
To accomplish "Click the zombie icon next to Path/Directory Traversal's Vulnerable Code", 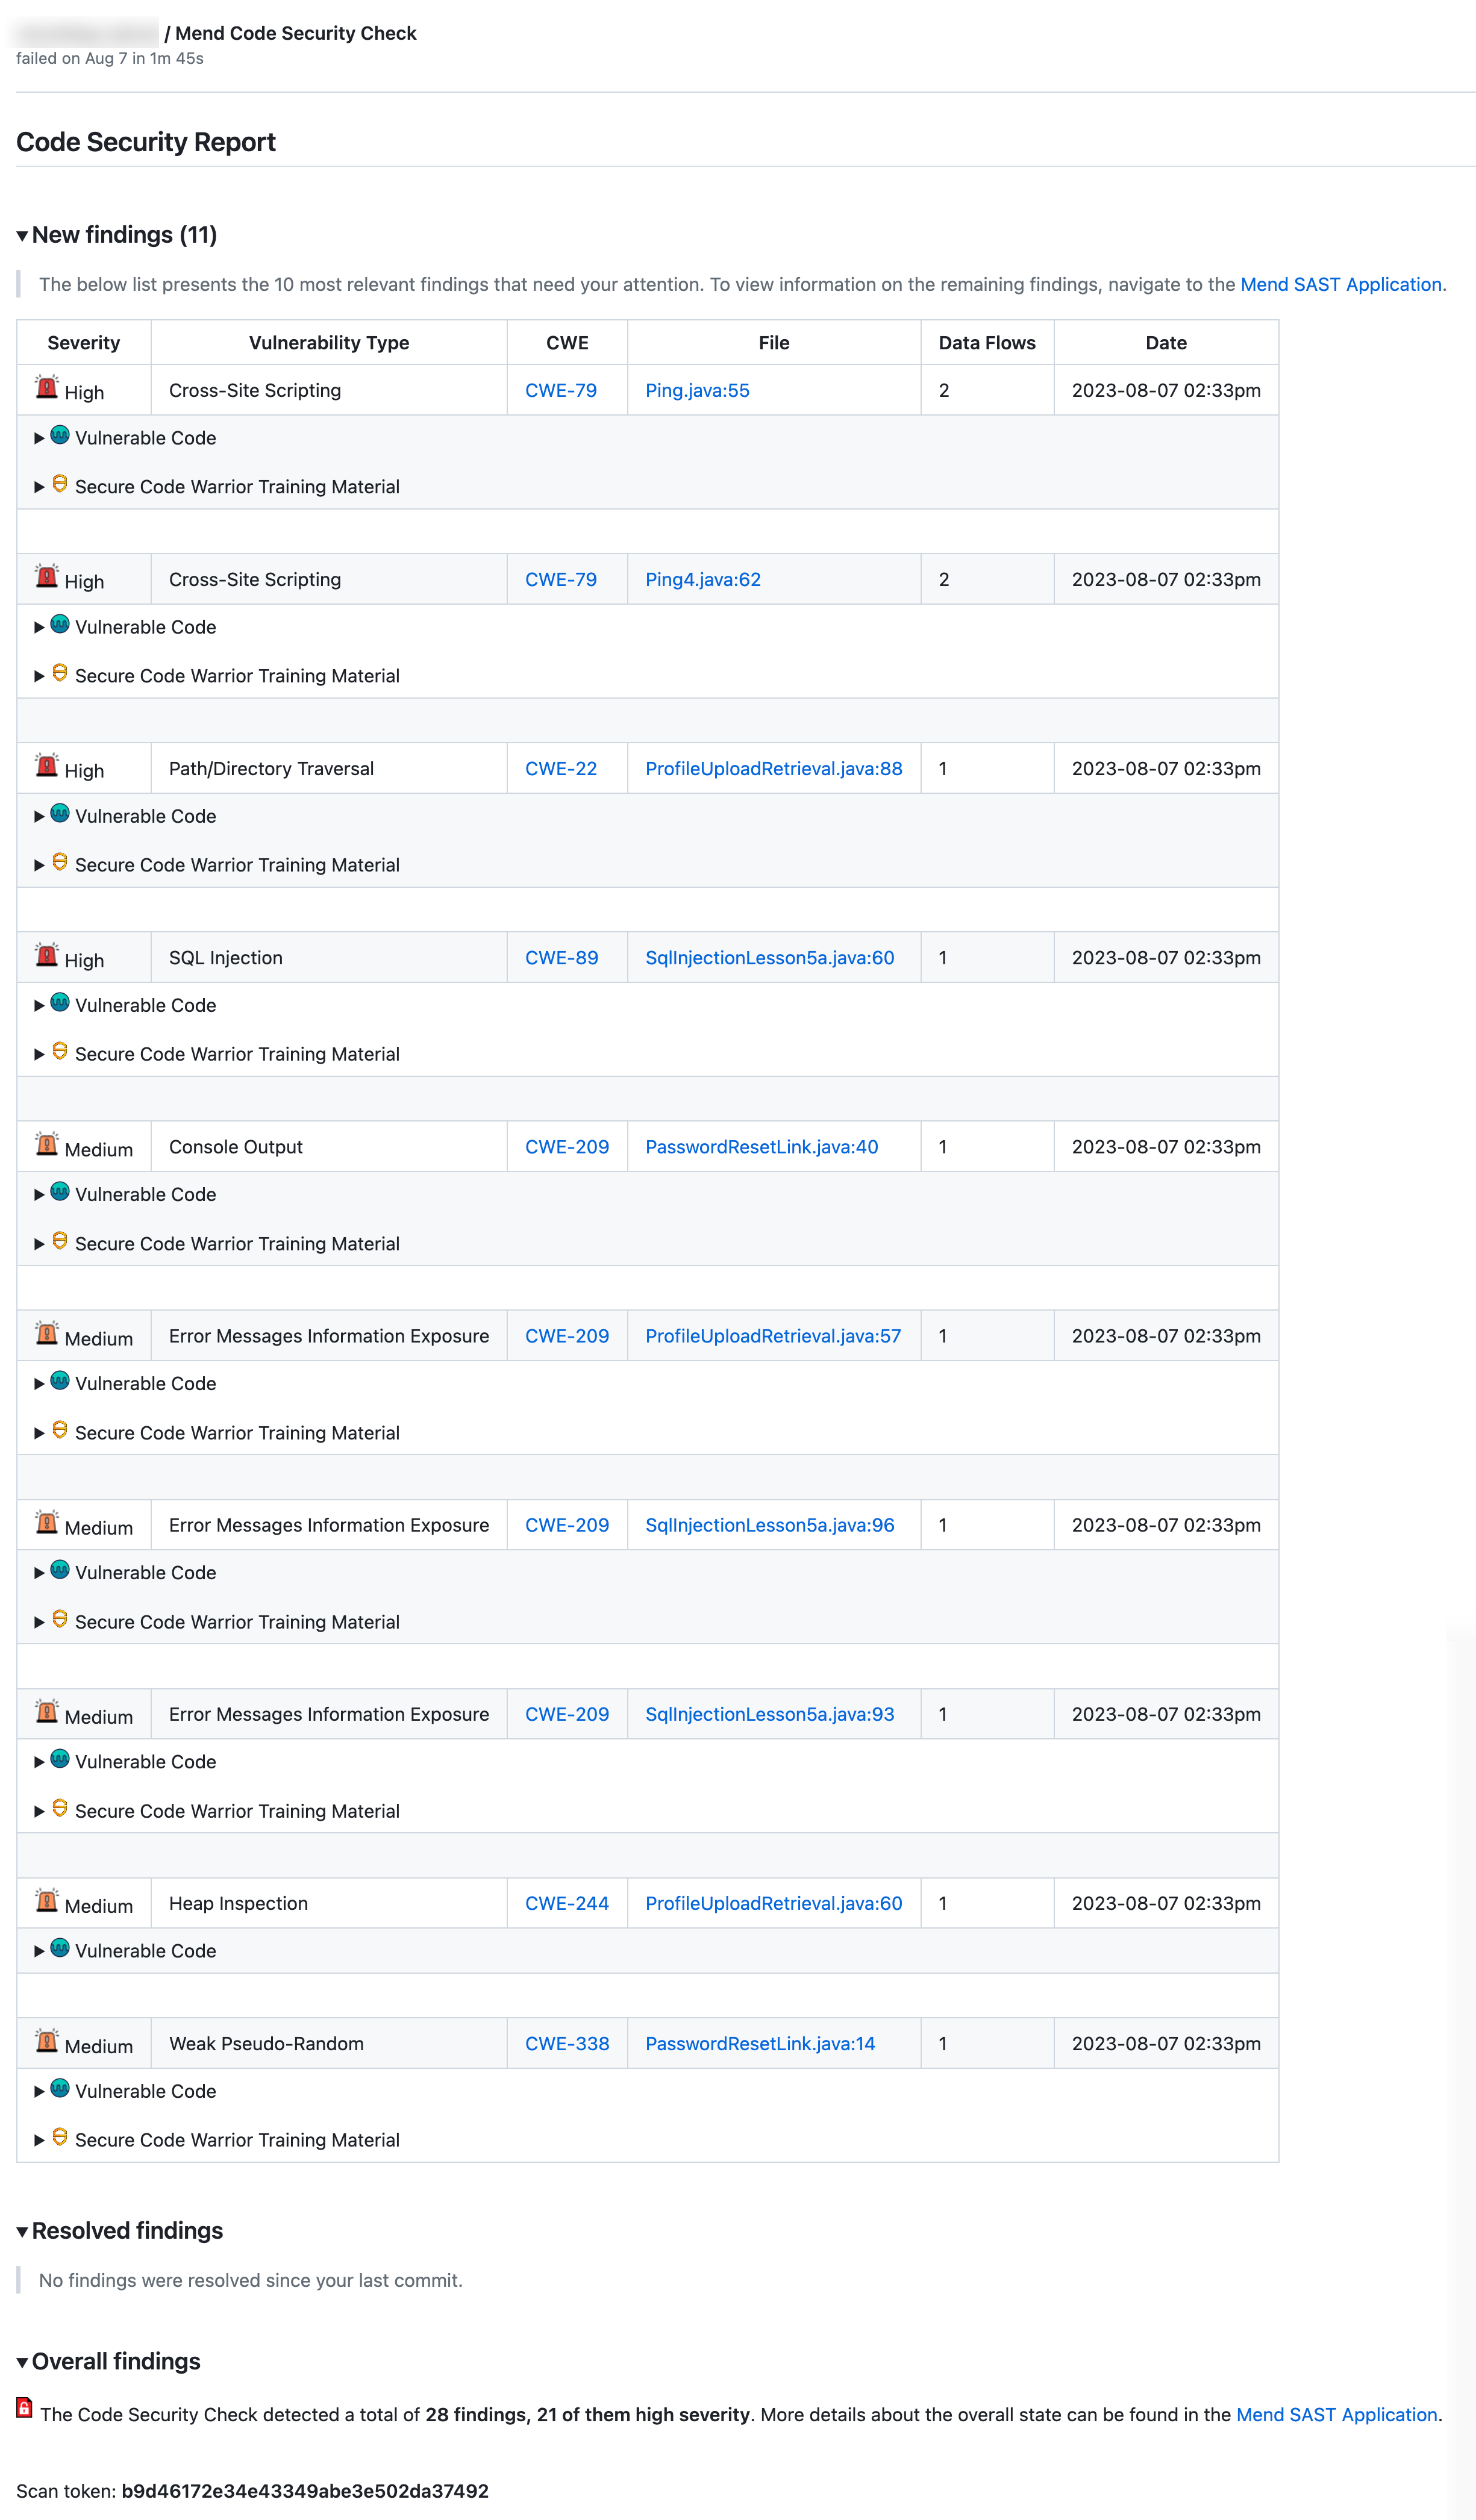I will pos(60,813).
